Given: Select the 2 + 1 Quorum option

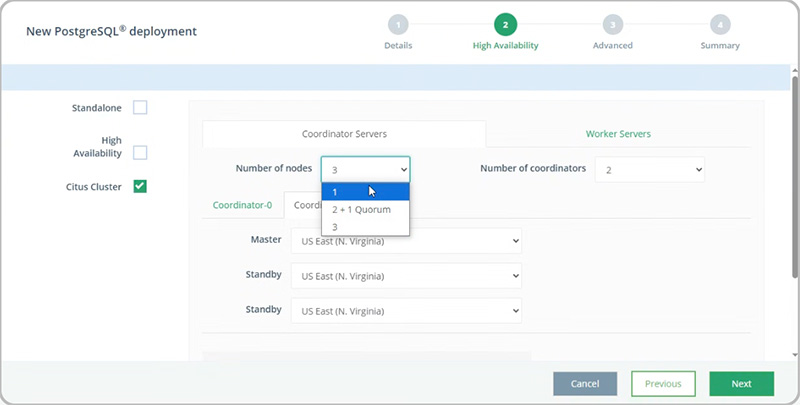Looking at the screenshot, I should point(365,209).
